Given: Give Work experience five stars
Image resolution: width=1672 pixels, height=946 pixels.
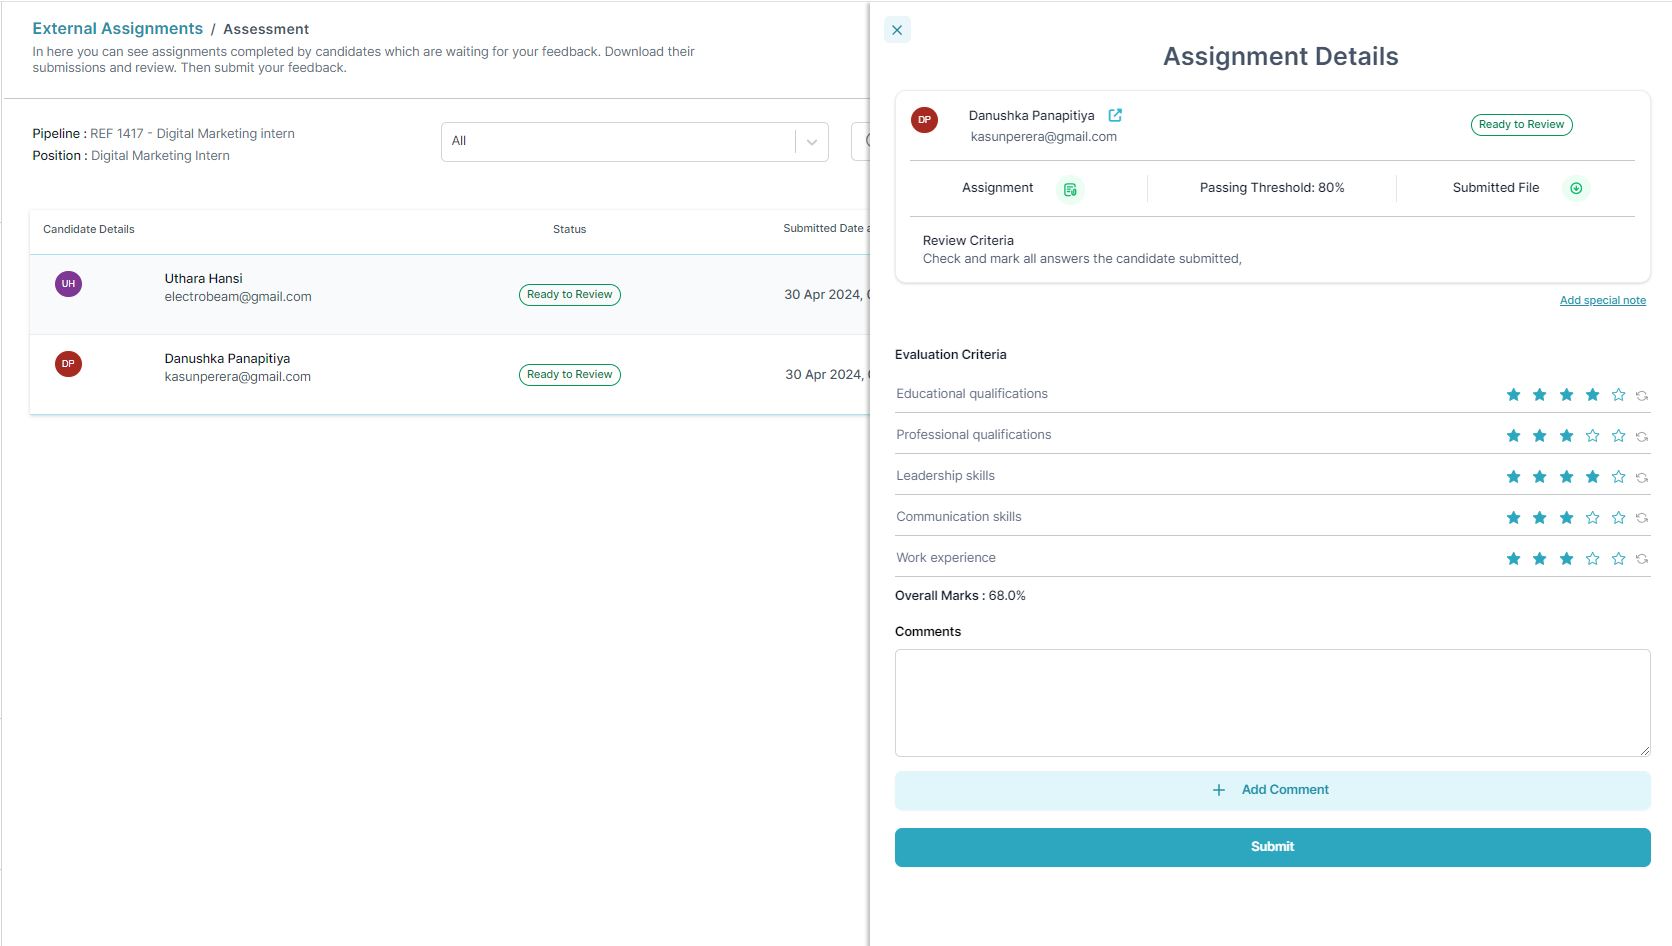Looking at the screenshot, I should [x=1619, y=559].
